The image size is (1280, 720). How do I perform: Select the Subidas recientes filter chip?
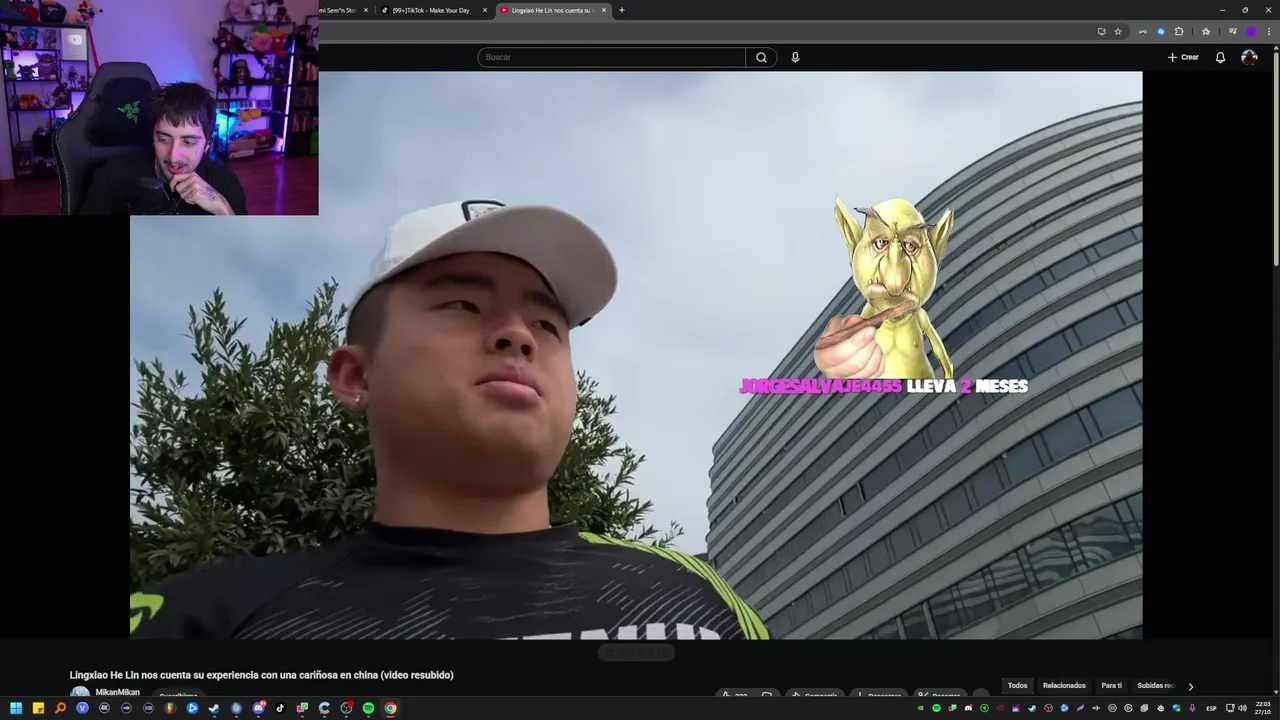1155,686
